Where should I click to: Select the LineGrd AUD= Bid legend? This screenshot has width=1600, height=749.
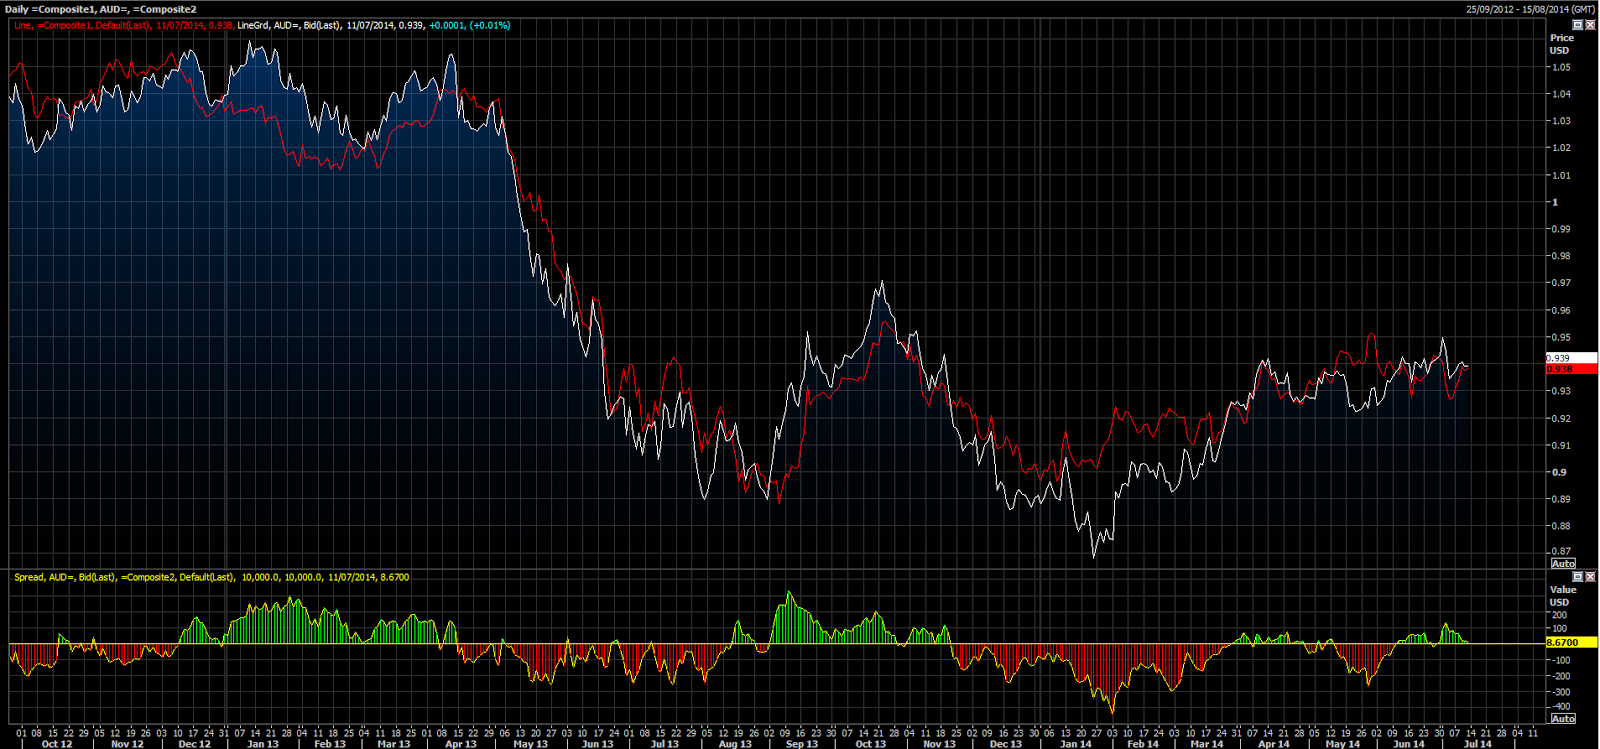[374, 25]
